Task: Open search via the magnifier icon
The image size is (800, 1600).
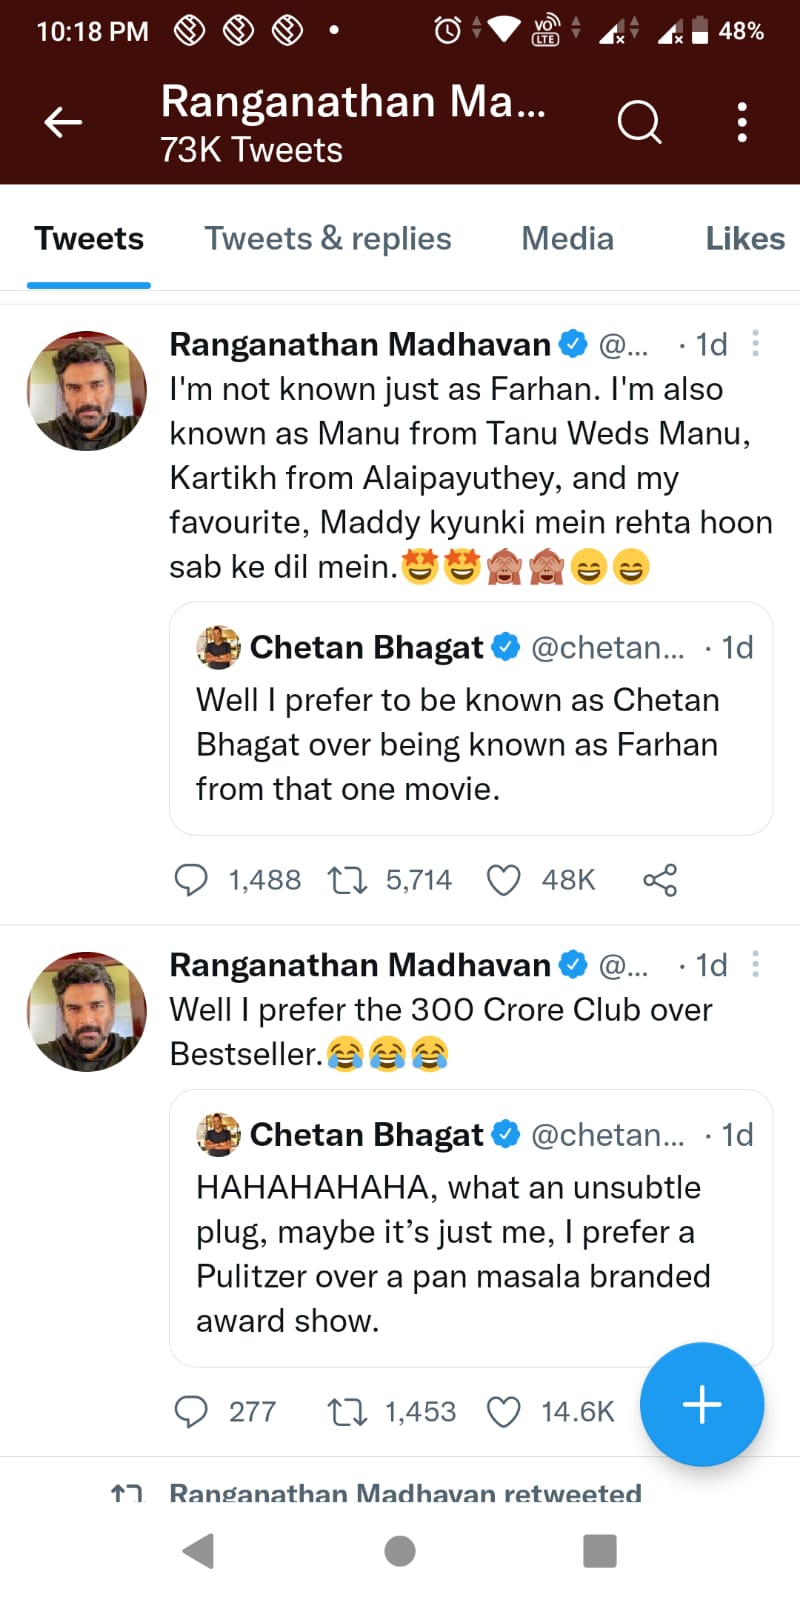Action: (x=639, y=123)
